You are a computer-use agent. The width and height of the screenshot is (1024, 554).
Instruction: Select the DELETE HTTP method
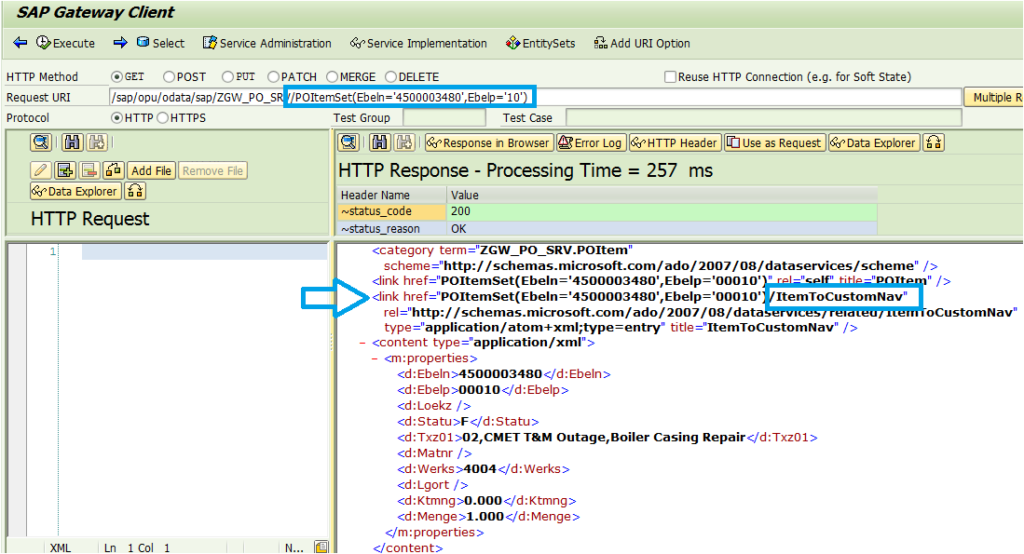(x=391, y=77)
